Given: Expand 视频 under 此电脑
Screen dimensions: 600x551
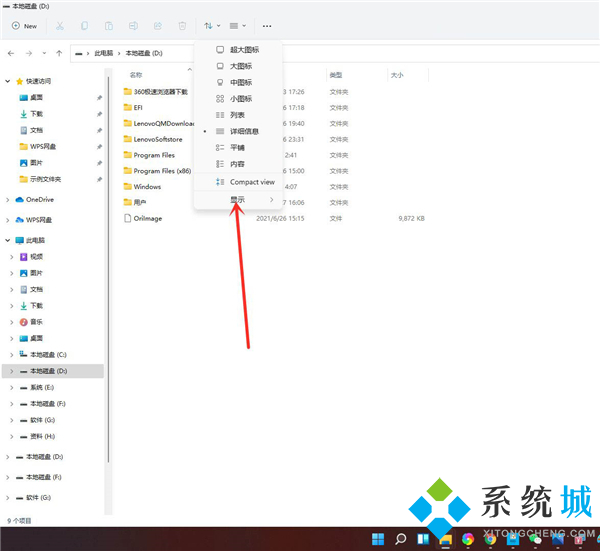Looking at the screenshot, I should point(11,257).
